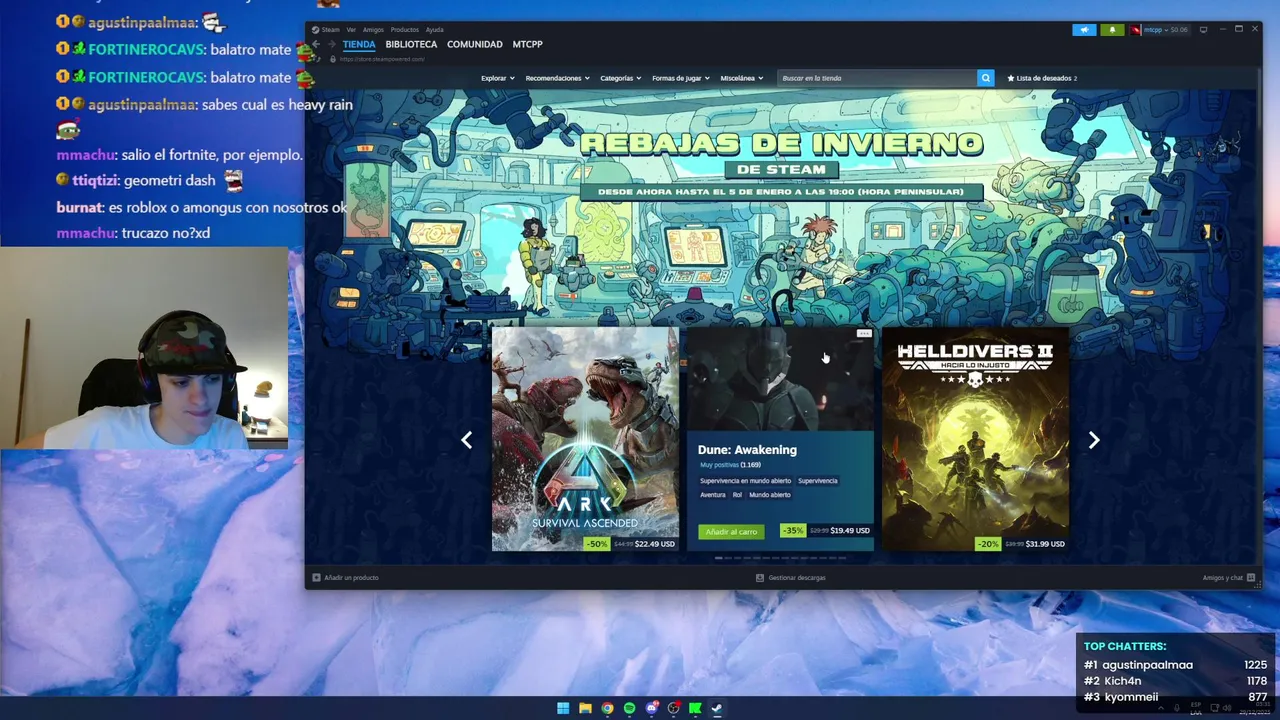Viewport: 1280px width, 720px height.
Task: Click the Rol tag on Dune card
Action: 737,495
